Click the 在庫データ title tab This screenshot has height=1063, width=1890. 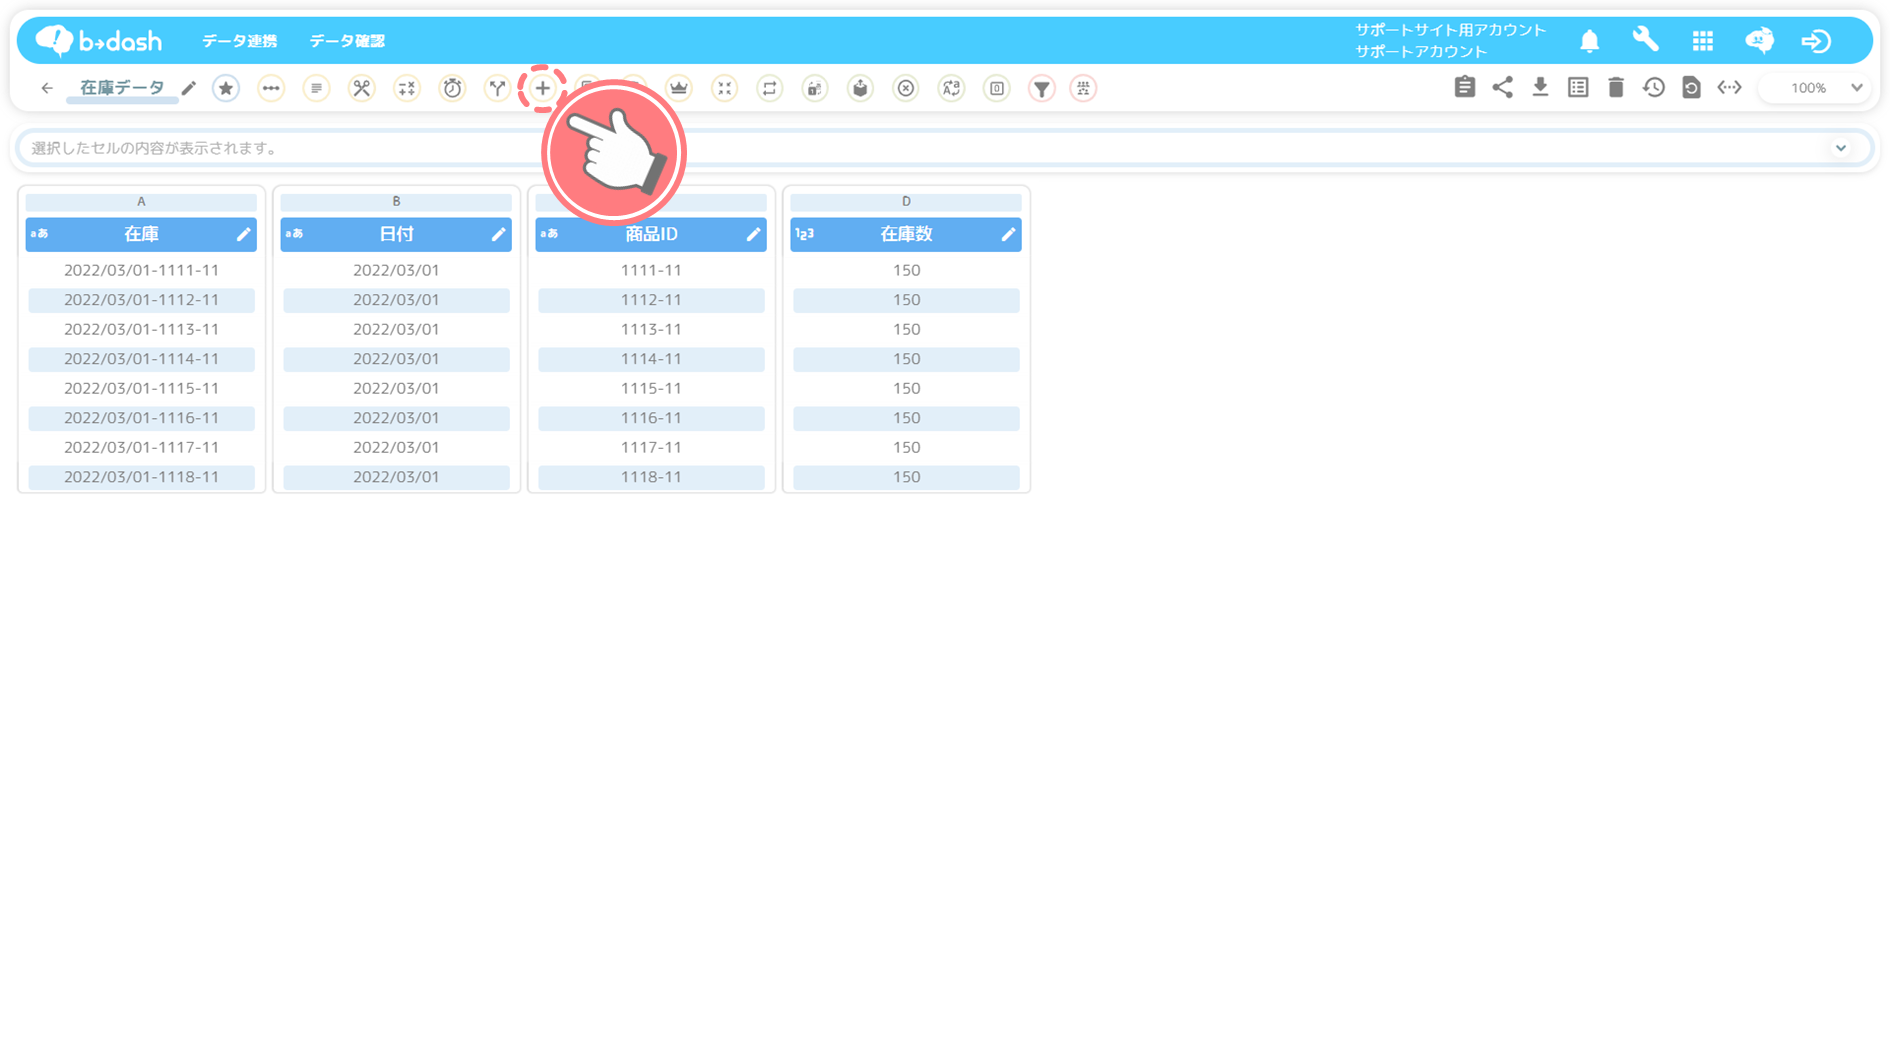tap(122, 88)
